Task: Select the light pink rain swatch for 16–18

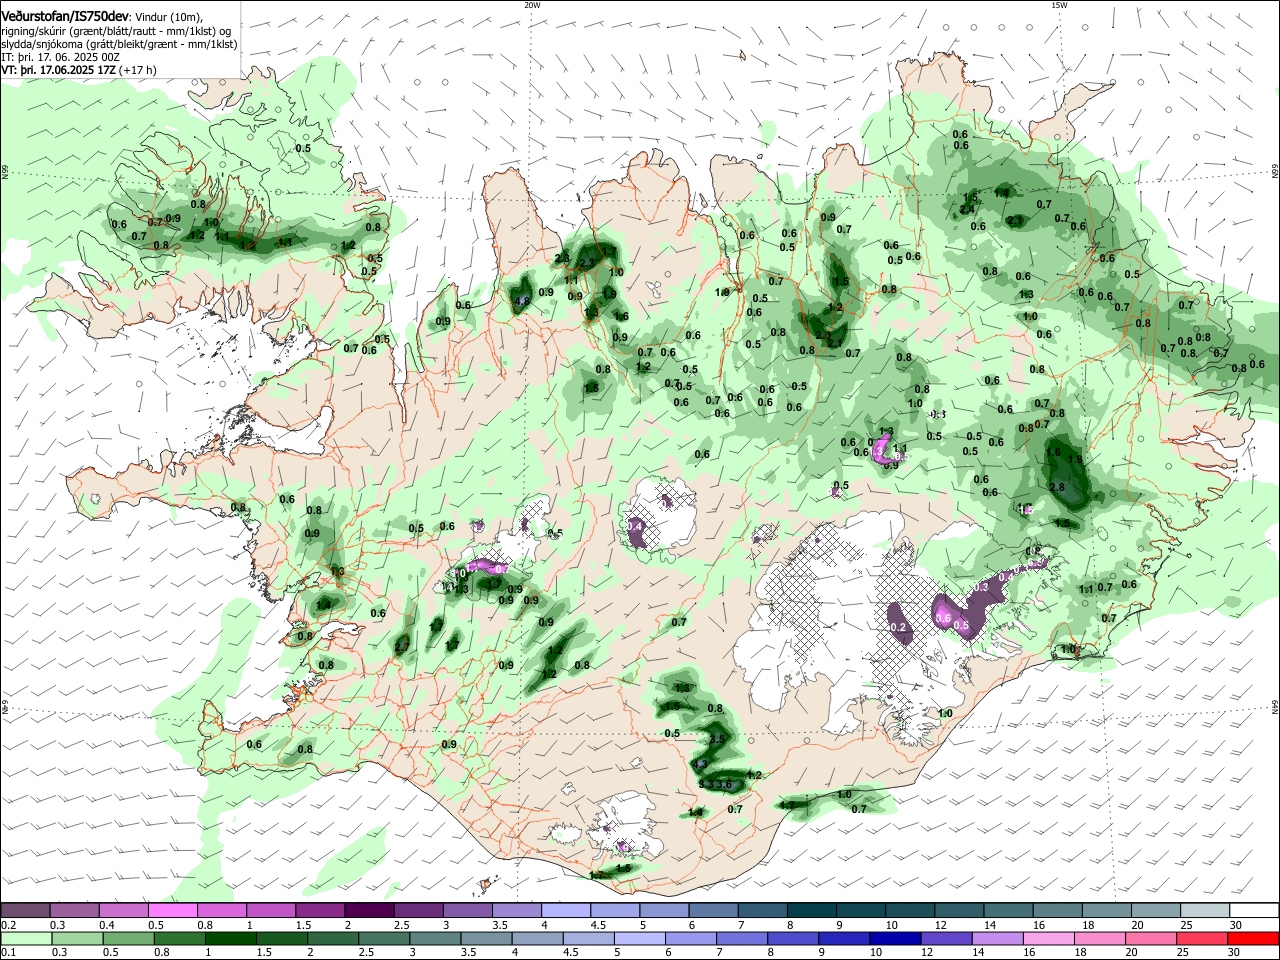Action: pyautogui.click(x=1048, y=938)
